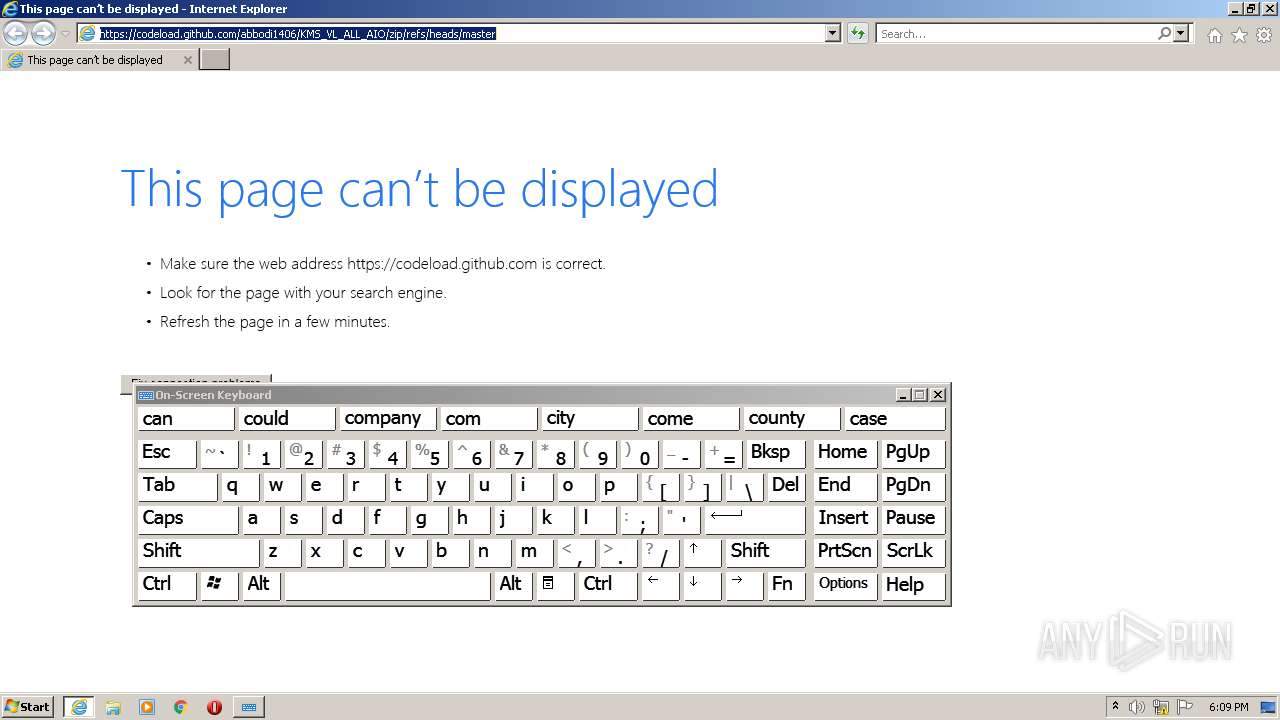Open the volume speaker tray icon
Screen dimensions: 1280x720
[x=1137, y=707]
